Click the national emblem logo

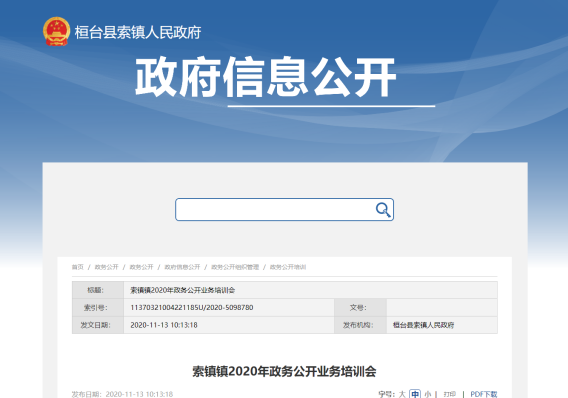click(x=56, y=32)
